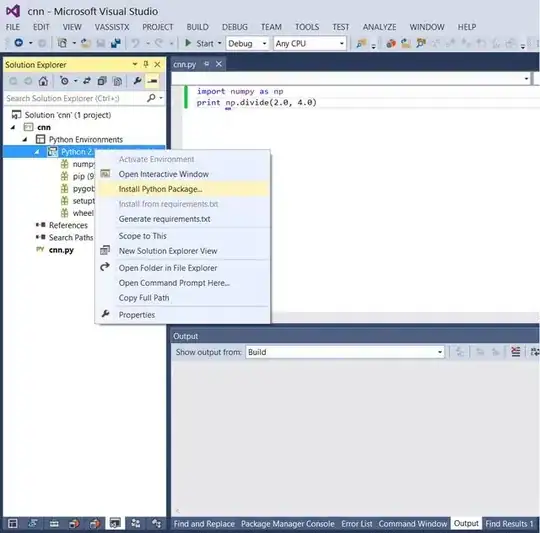Click the Clear All icon in Output panel
This screenshot has height=533, width=540.
click(x=516, y=352)
